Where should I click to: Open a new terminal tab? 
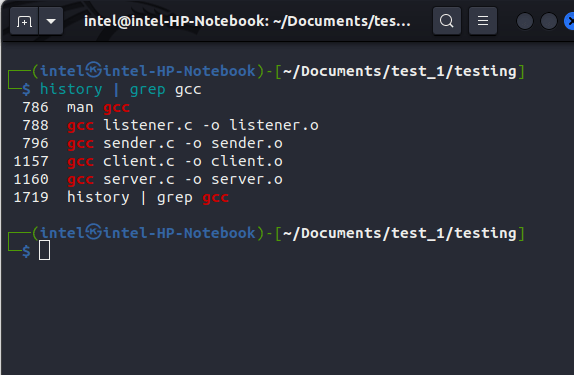[24, 21]
